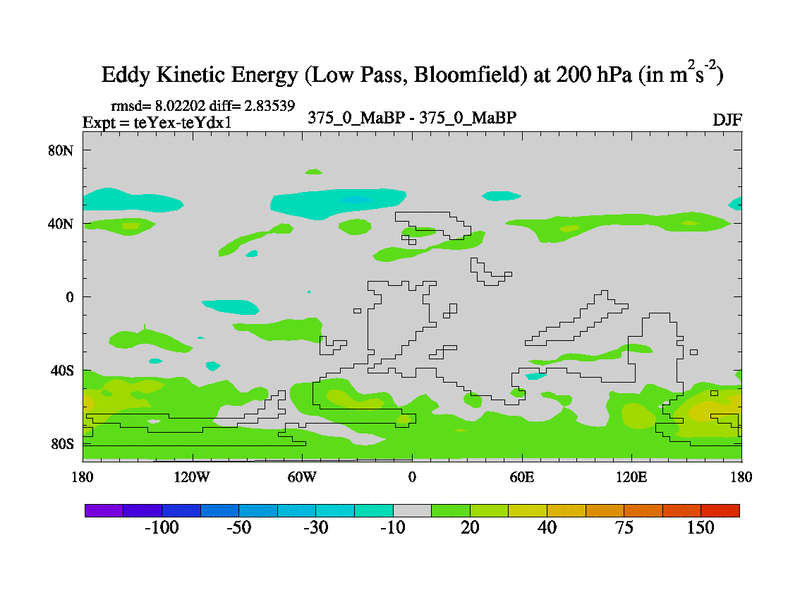
Task: Select the rmsd and diff statistics text
Action: (x=202, y=105)
